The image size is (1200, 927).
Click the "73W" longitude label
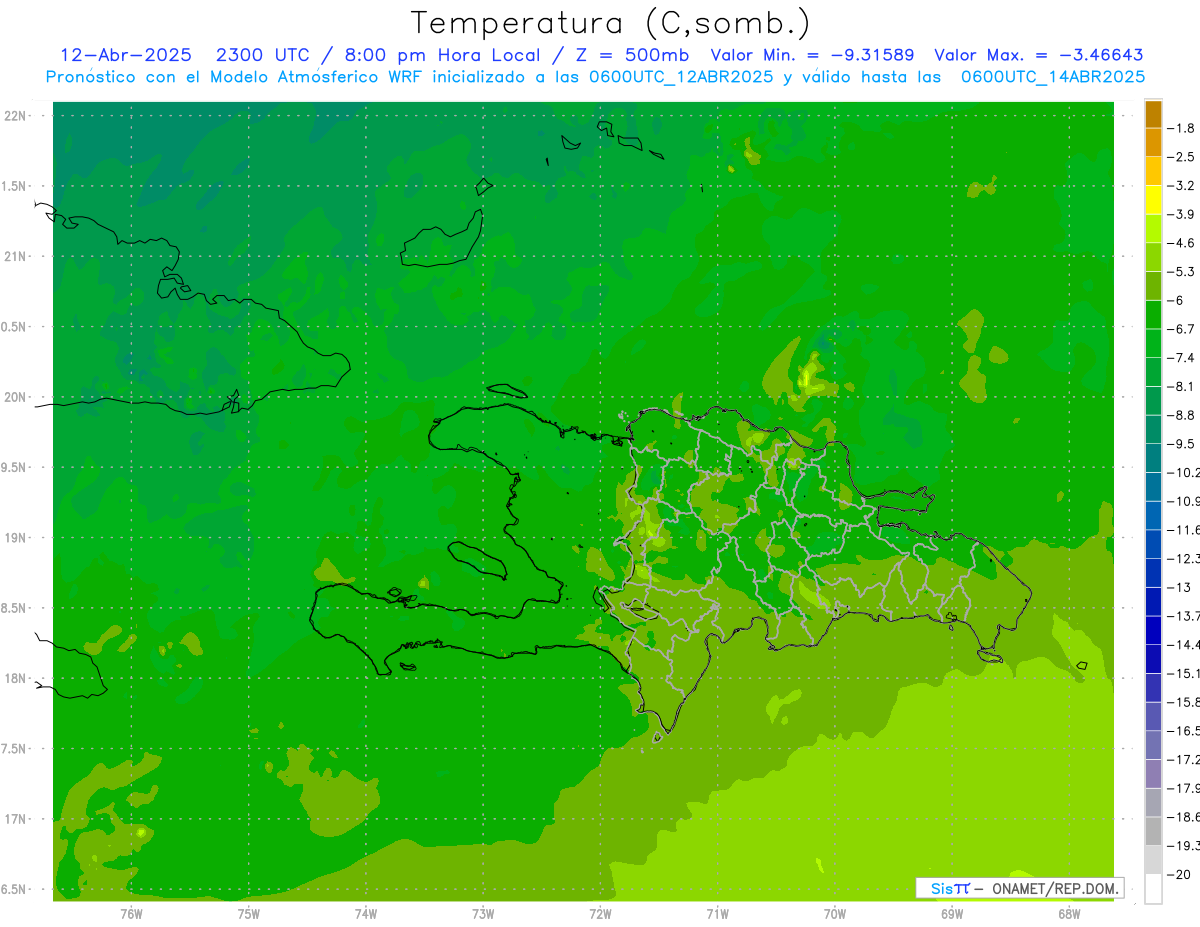coord(483,913)
